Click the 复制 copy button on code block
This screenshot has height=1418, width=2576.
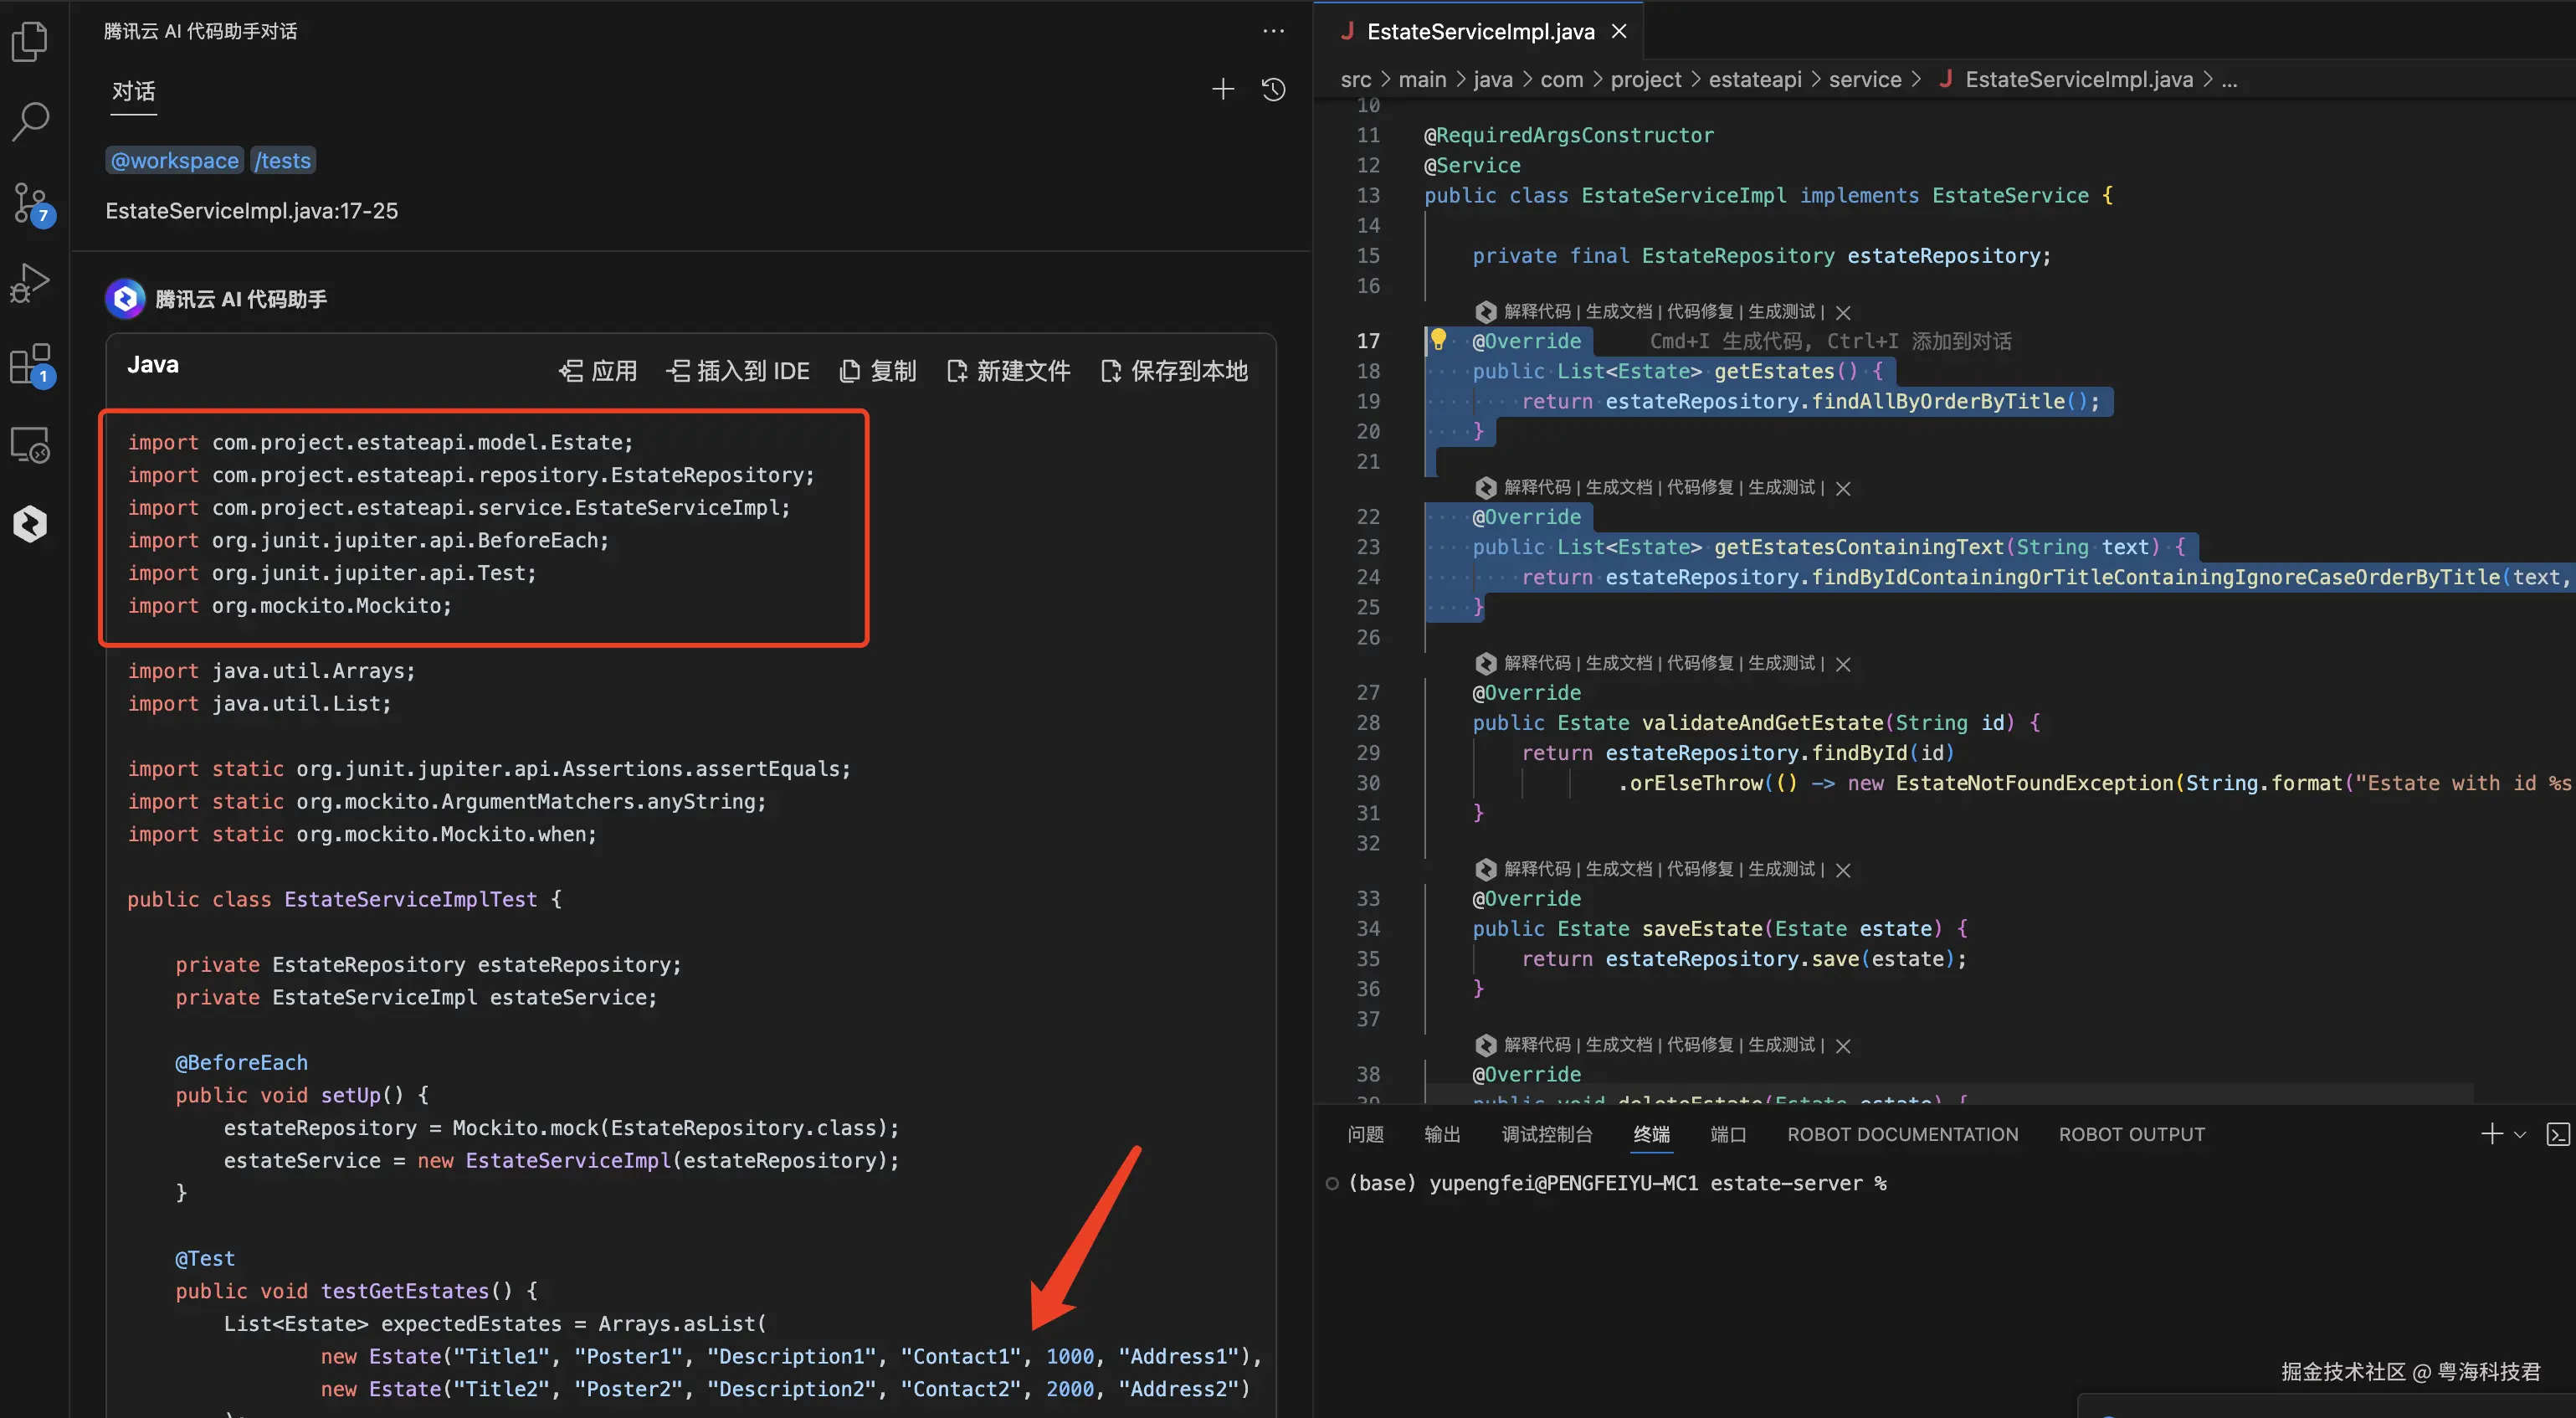(x=878, y=371)
